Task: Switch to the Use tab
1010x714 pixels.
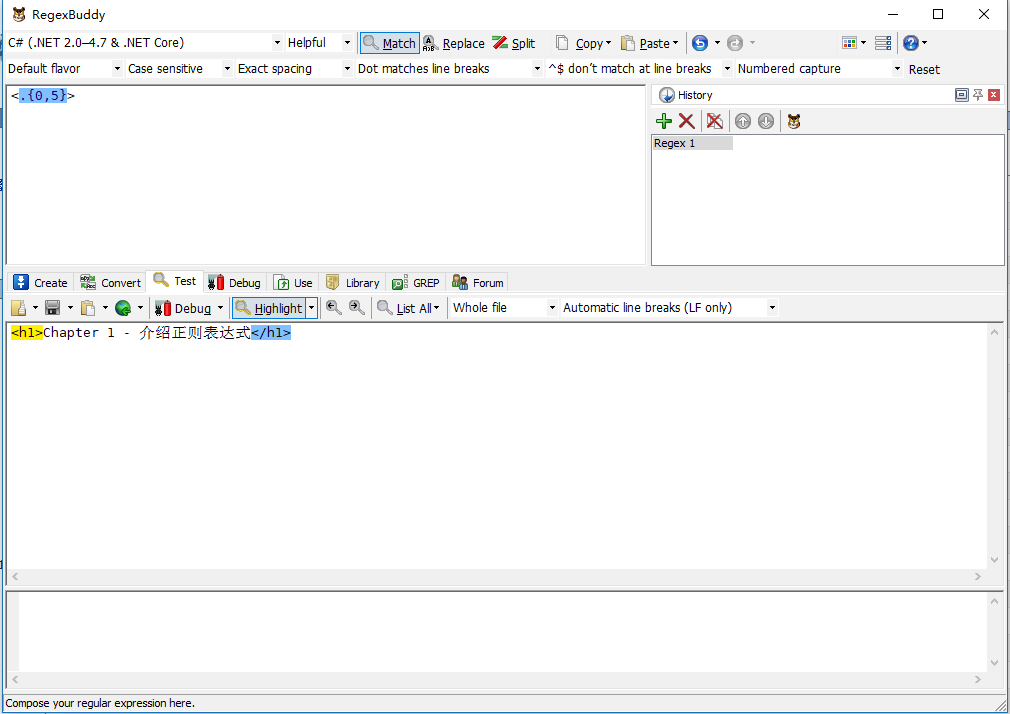Action: coord(293,282)
